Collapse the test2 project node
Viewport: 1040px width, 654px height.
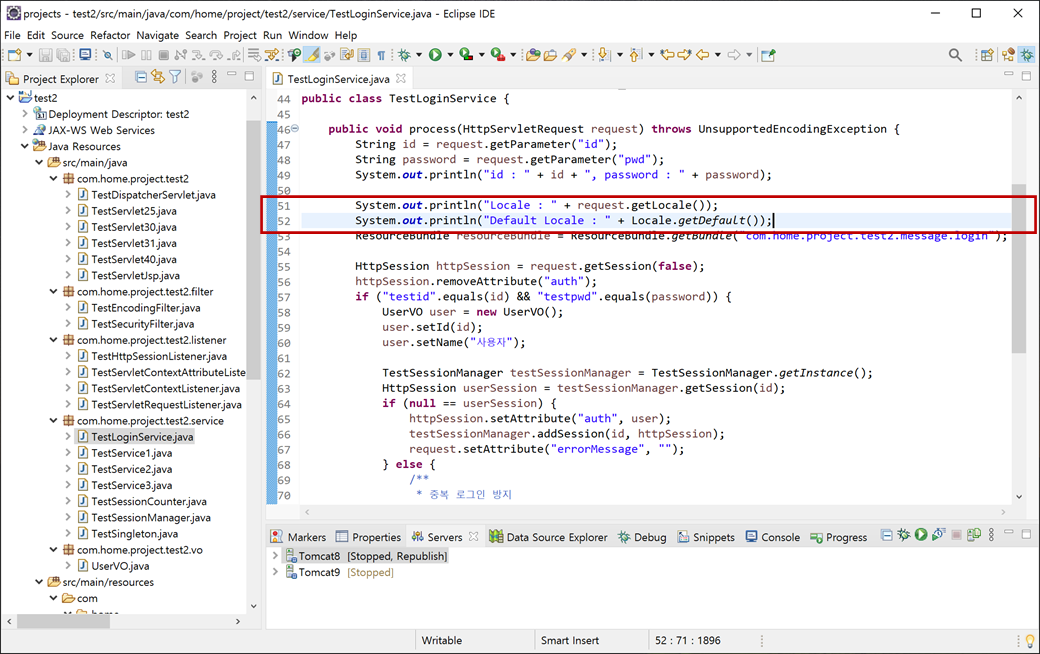click(x=10, y=98)
